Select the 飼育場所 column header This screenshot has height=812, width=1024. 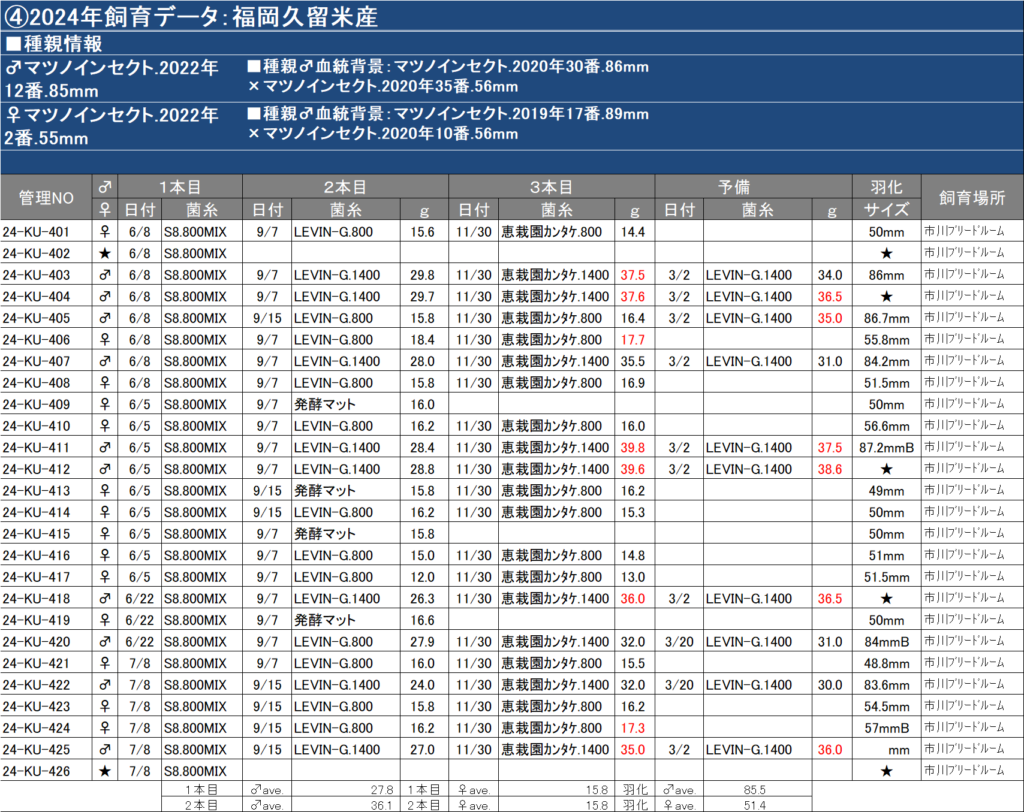pyautogui.click(x=971, y=198)
